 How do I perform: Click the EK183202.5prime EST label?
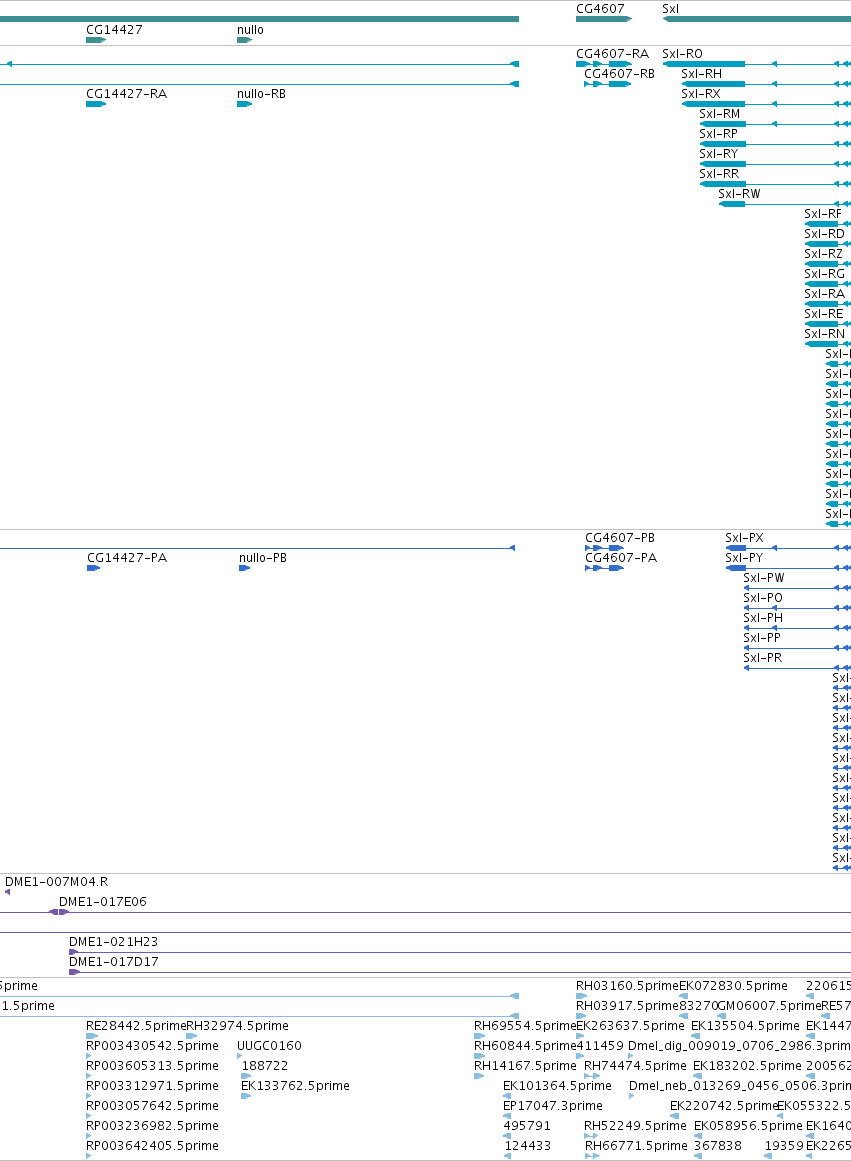(x=747, y=1066)
